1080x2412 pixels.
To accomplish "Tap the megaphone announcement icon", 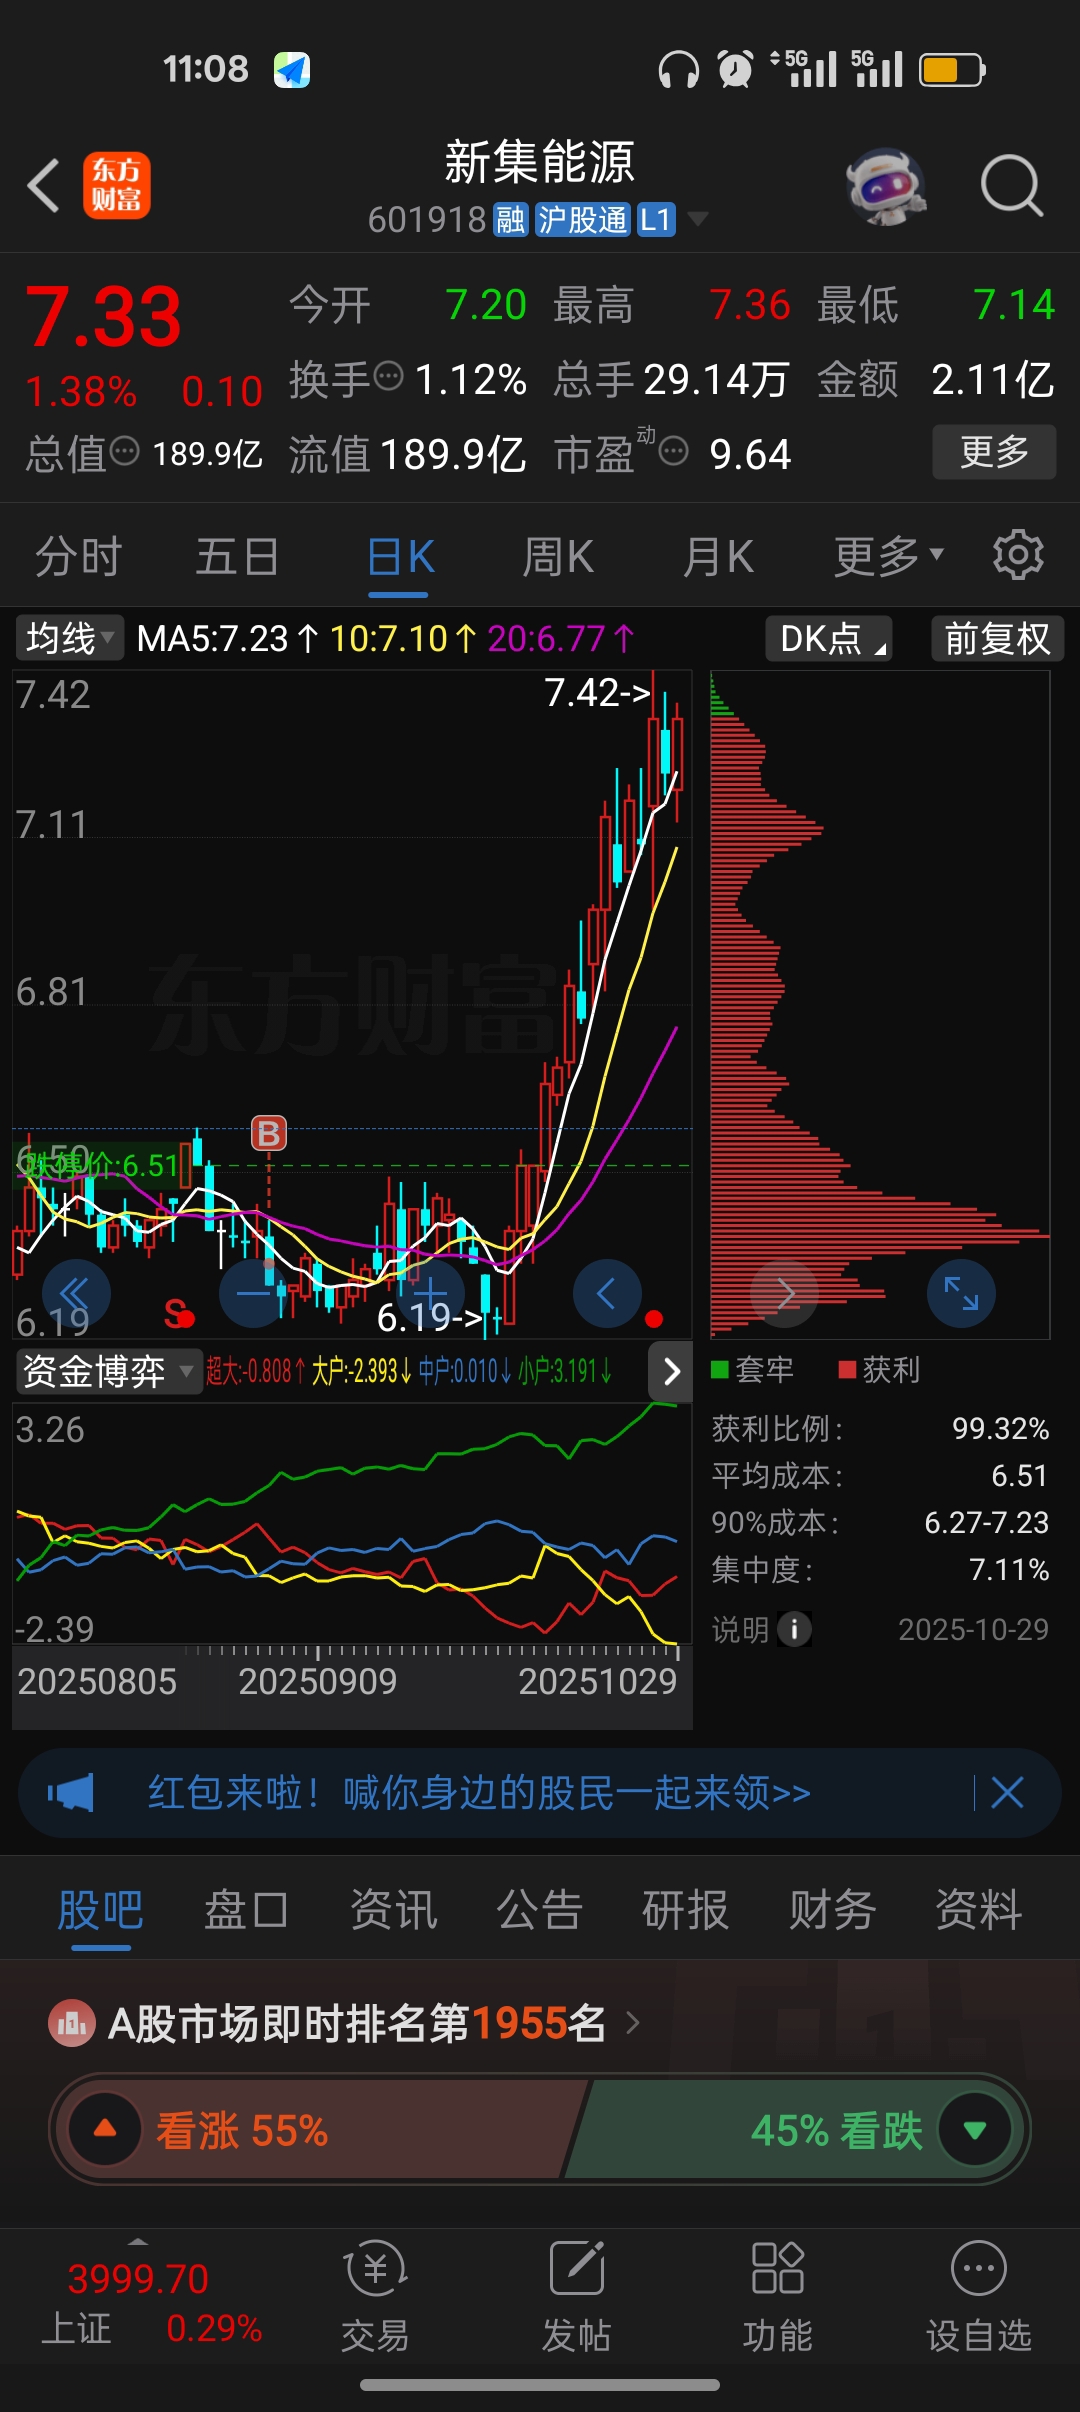I will click(x=71, y=1793).
